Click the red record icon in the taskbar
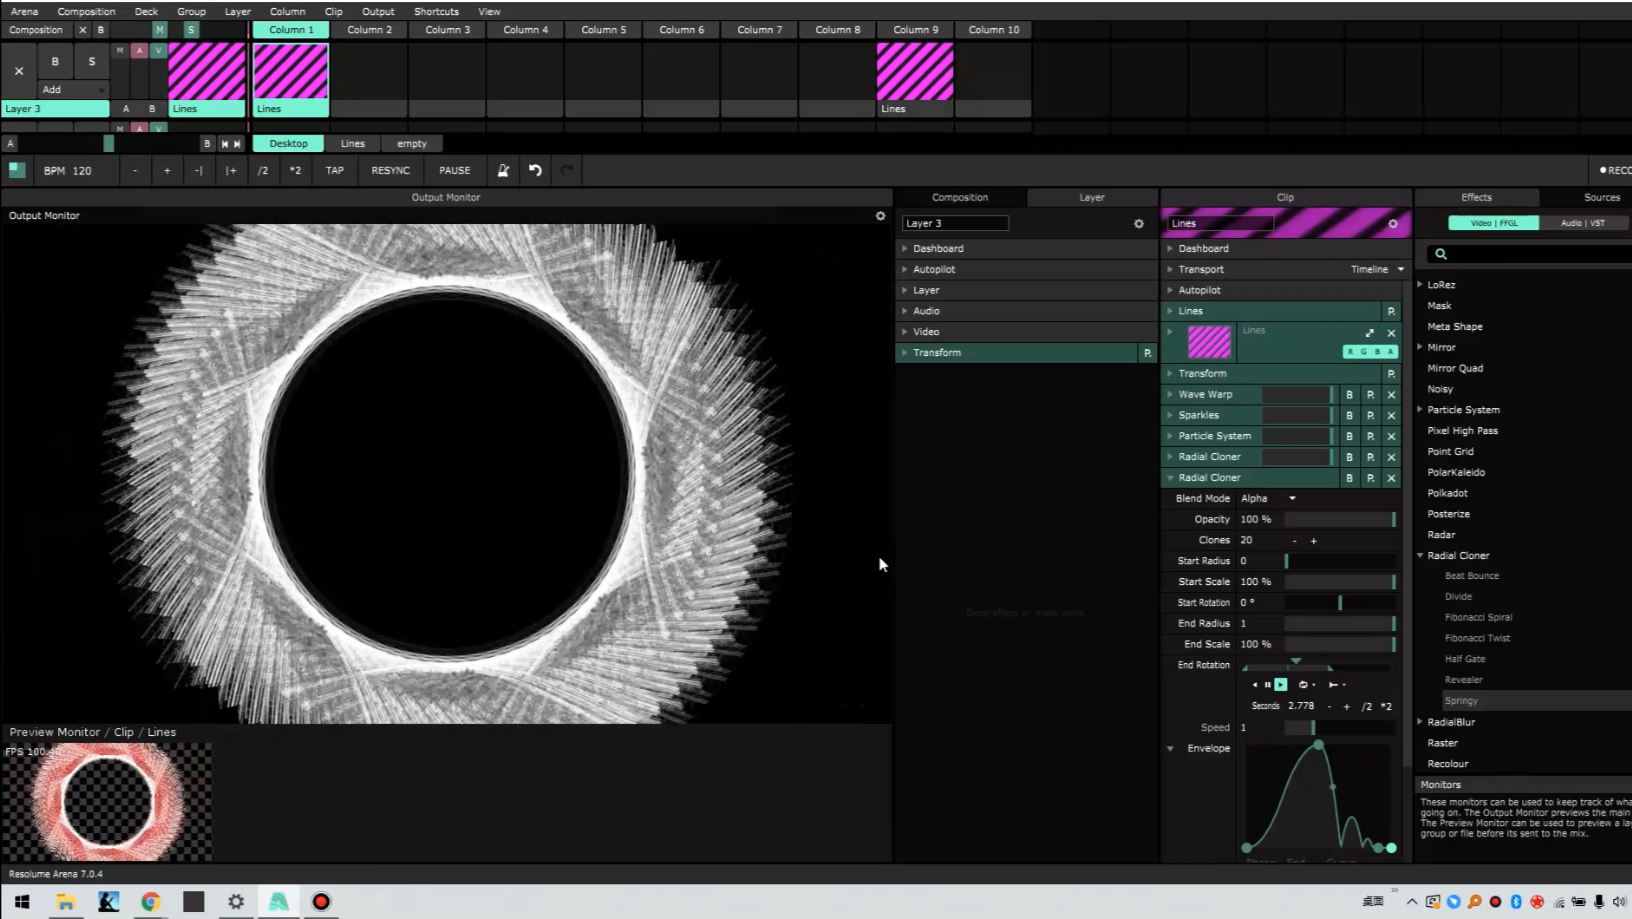The height and width of the screenshot is (919, 1632). 321,902
